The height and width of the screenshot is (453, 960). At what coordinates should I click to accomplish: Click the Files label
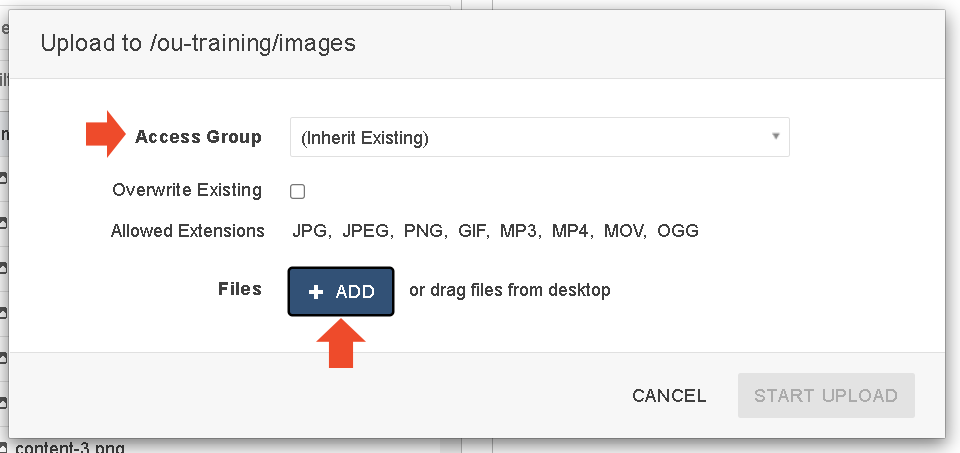[239, 289]
